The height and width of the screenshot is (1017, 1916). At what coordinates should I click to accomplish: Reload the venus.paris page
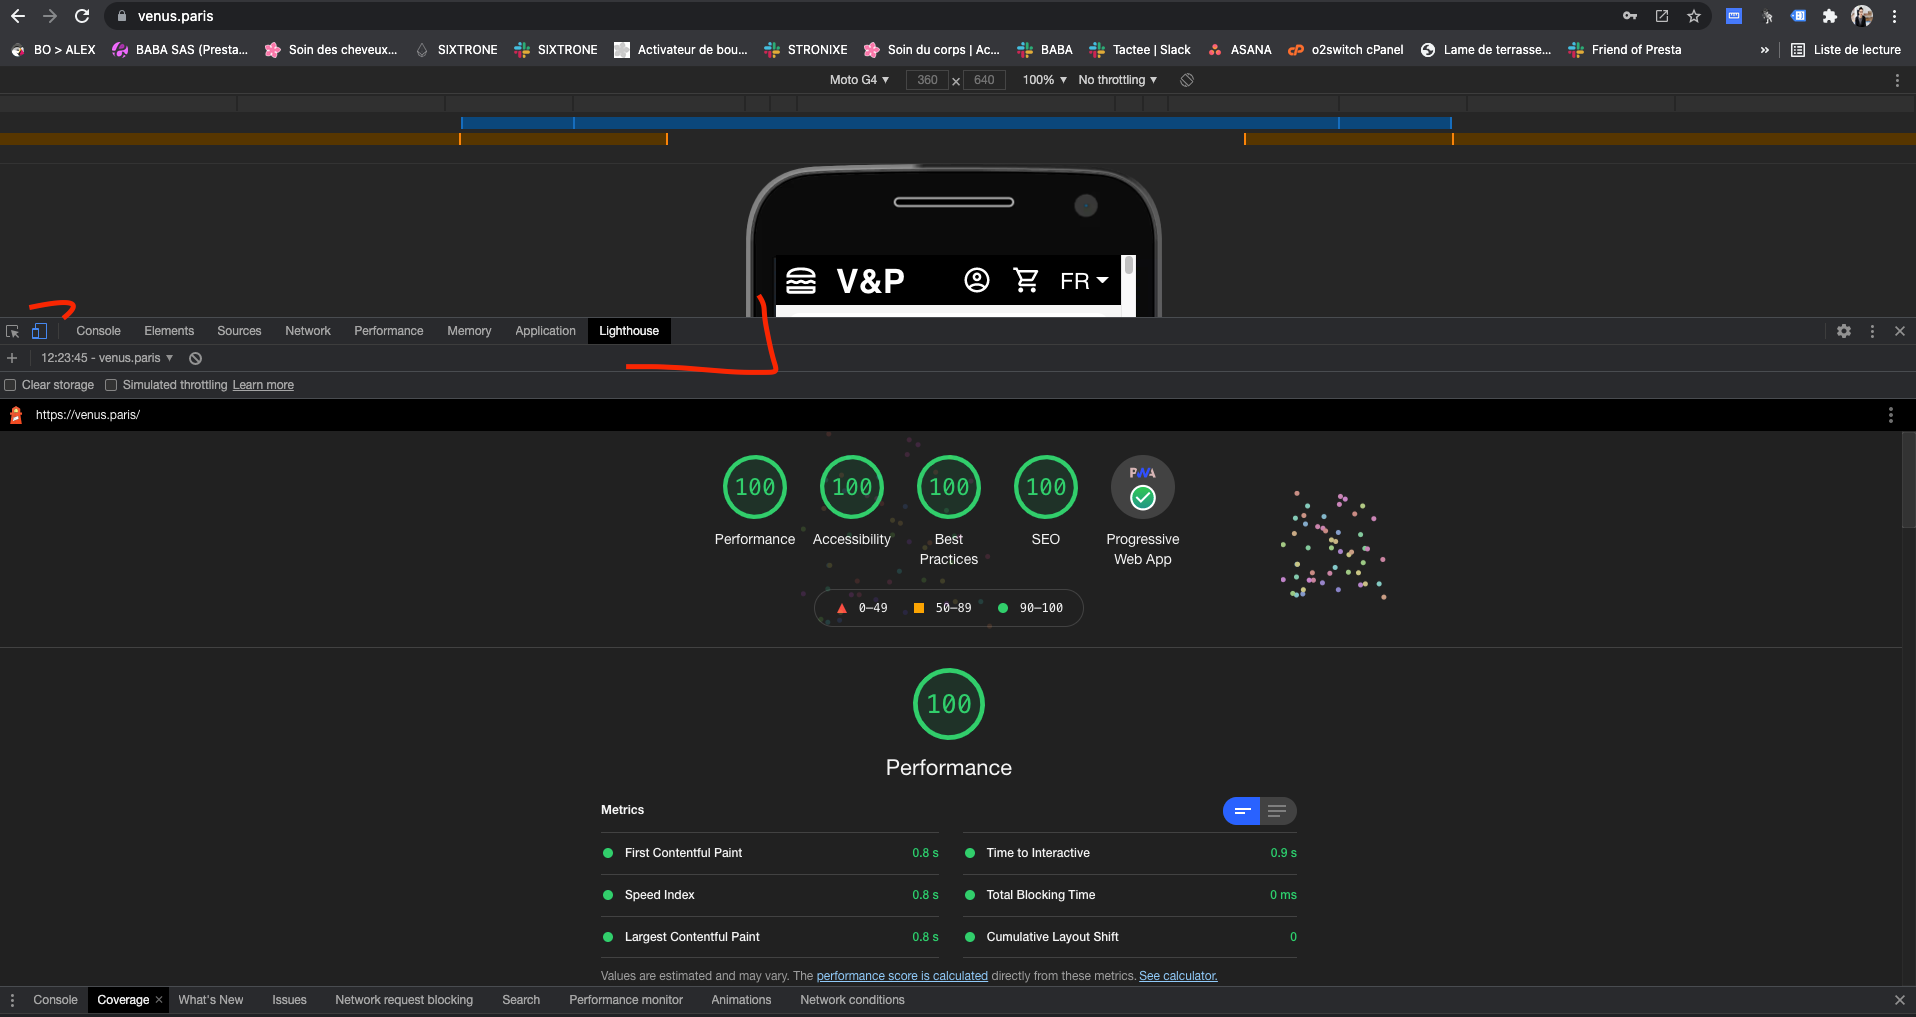[82, 16]
